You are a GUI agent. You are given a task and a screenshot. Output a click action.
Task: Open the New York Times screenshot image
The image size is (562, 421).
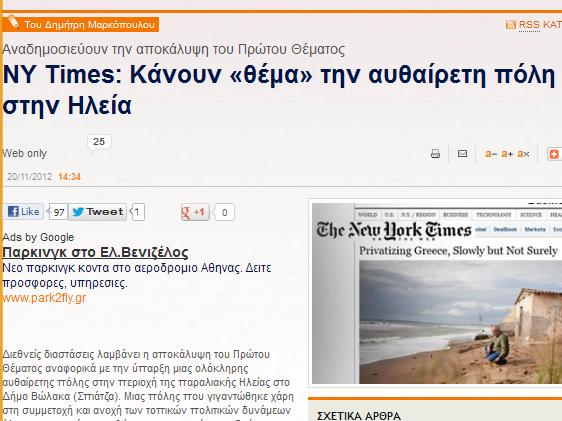[x=437, y=293]
